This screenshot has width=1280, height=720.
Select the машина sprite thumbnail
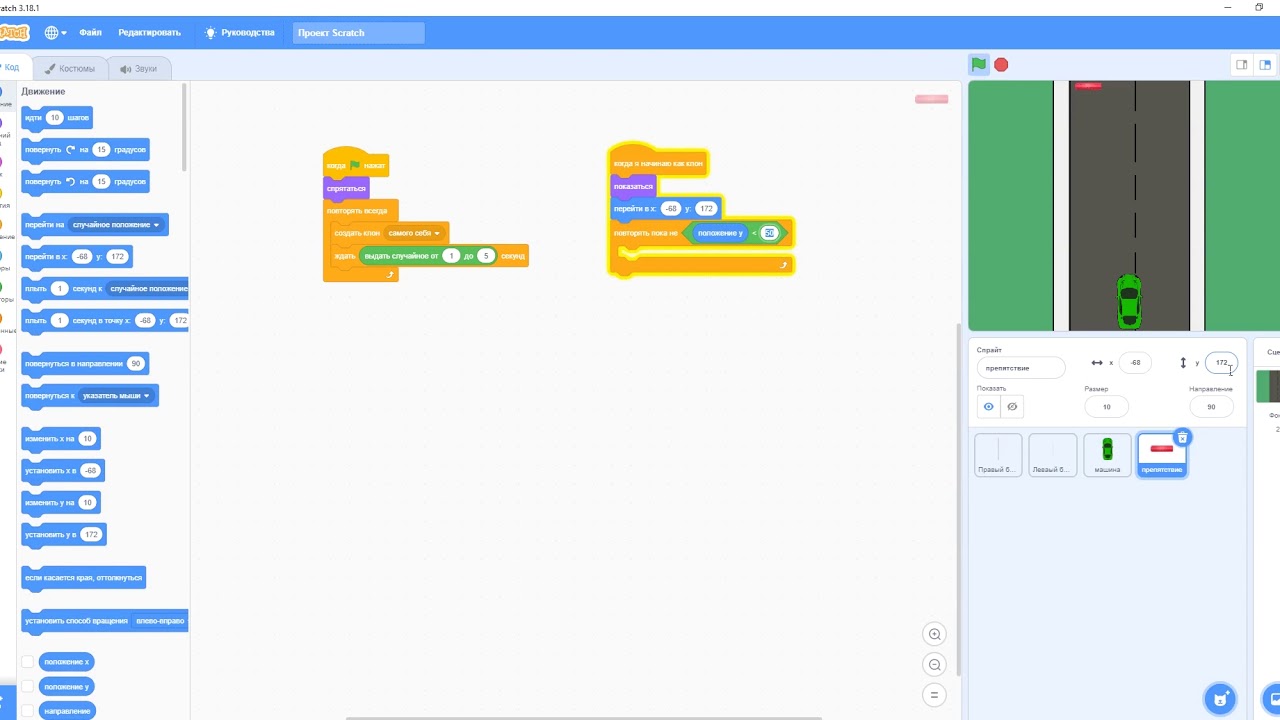pos(1107,455)
